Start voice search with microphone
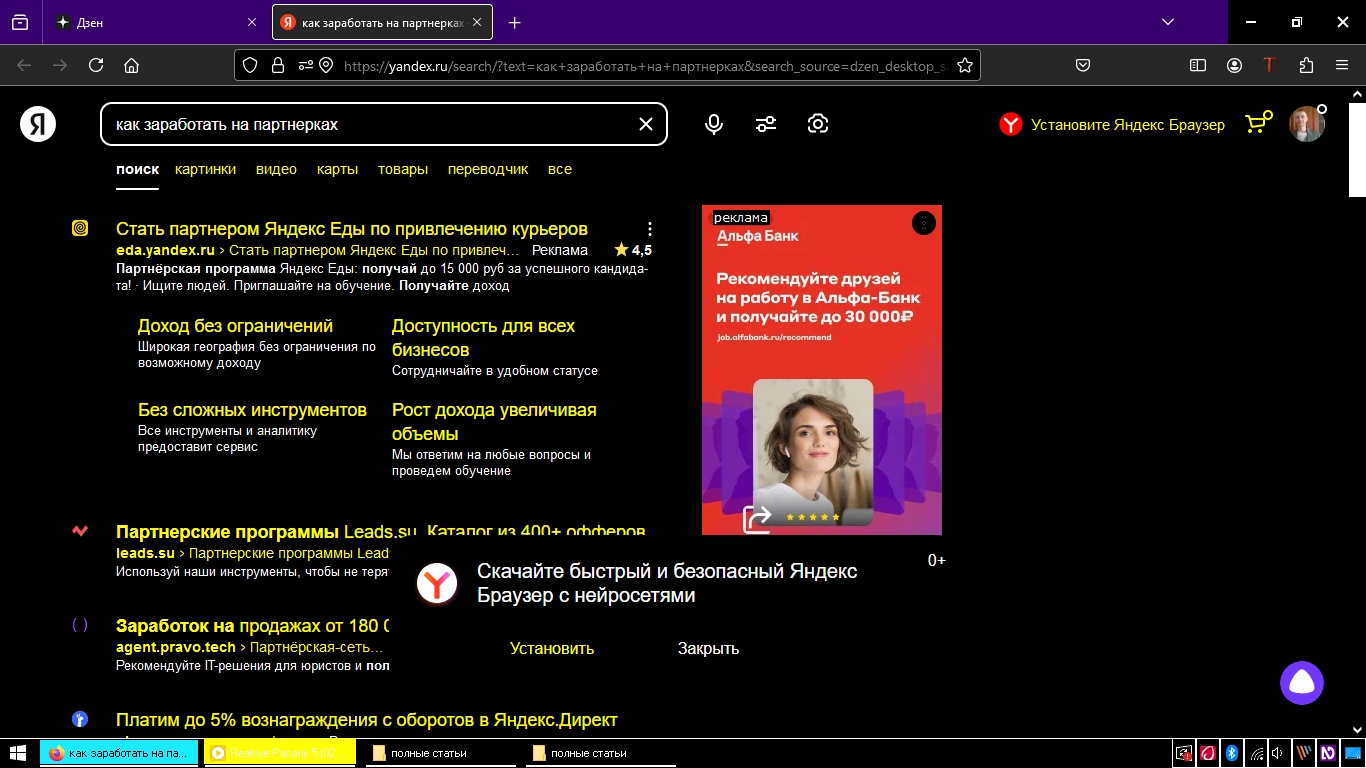 [714, 124]
